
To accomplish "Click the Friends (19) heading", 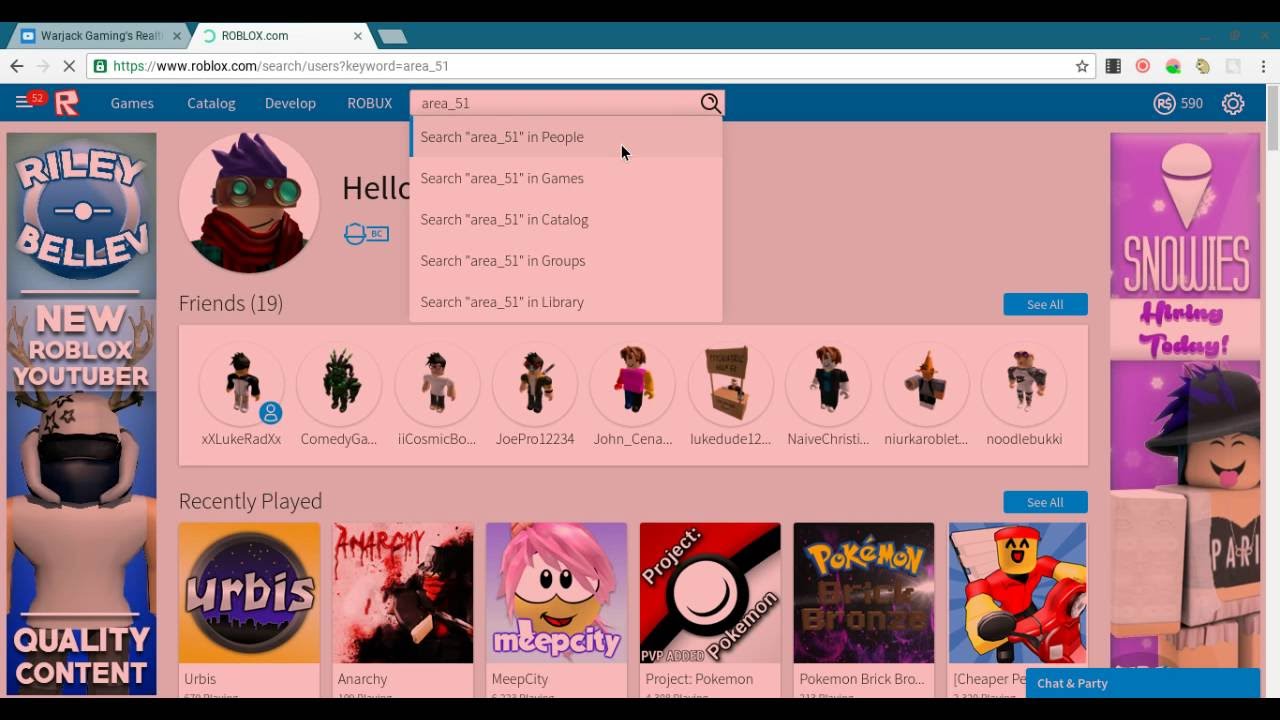I will pyautogui.click(x=231, y=303).
